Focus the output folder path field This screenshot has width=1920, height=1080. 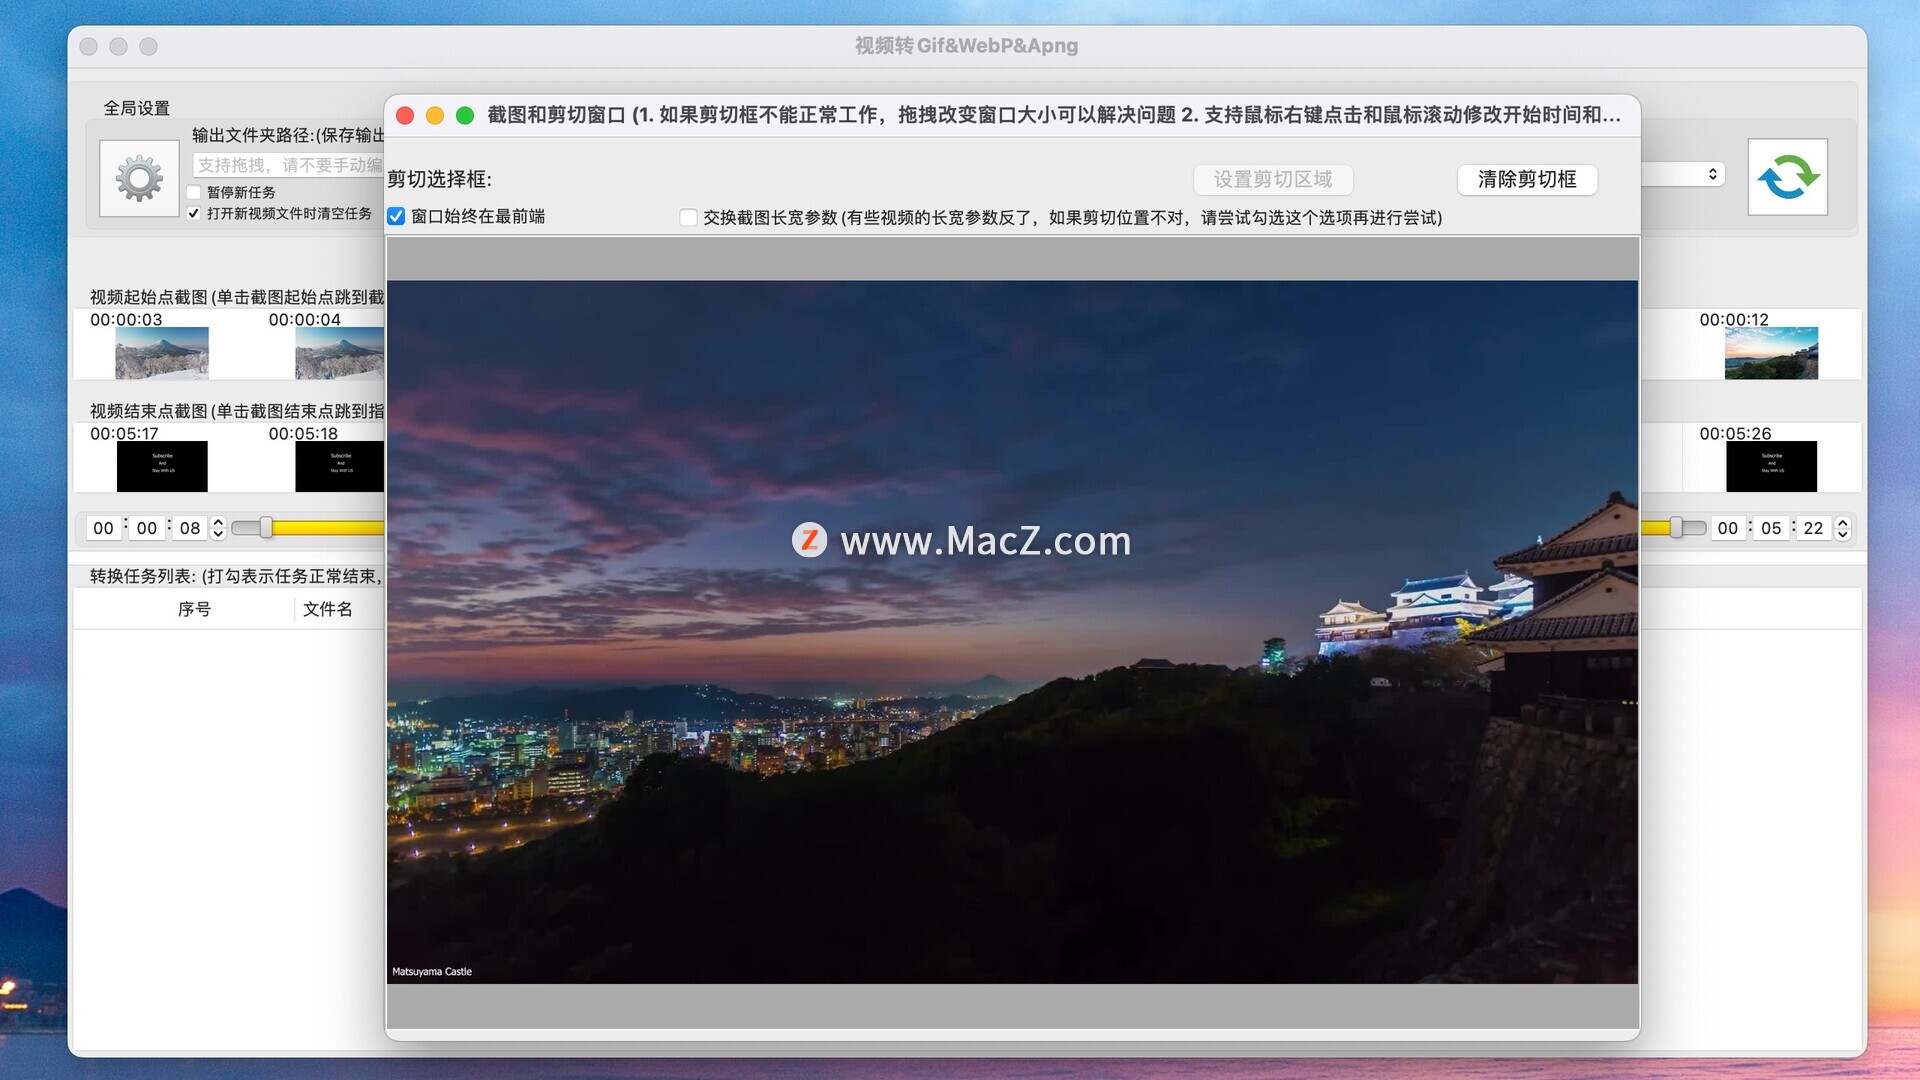coord(288,165)
